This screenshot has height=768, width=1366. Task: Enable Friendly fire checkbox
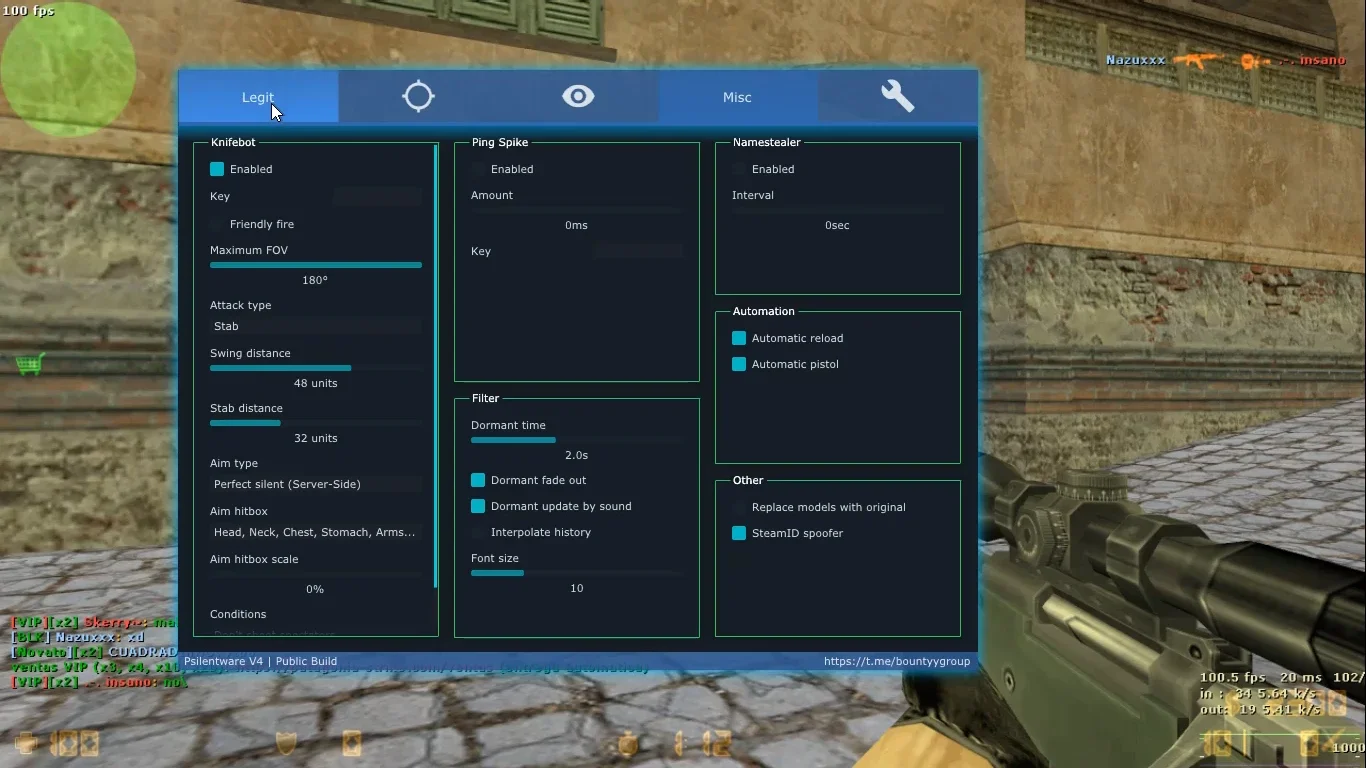[217, 224]
